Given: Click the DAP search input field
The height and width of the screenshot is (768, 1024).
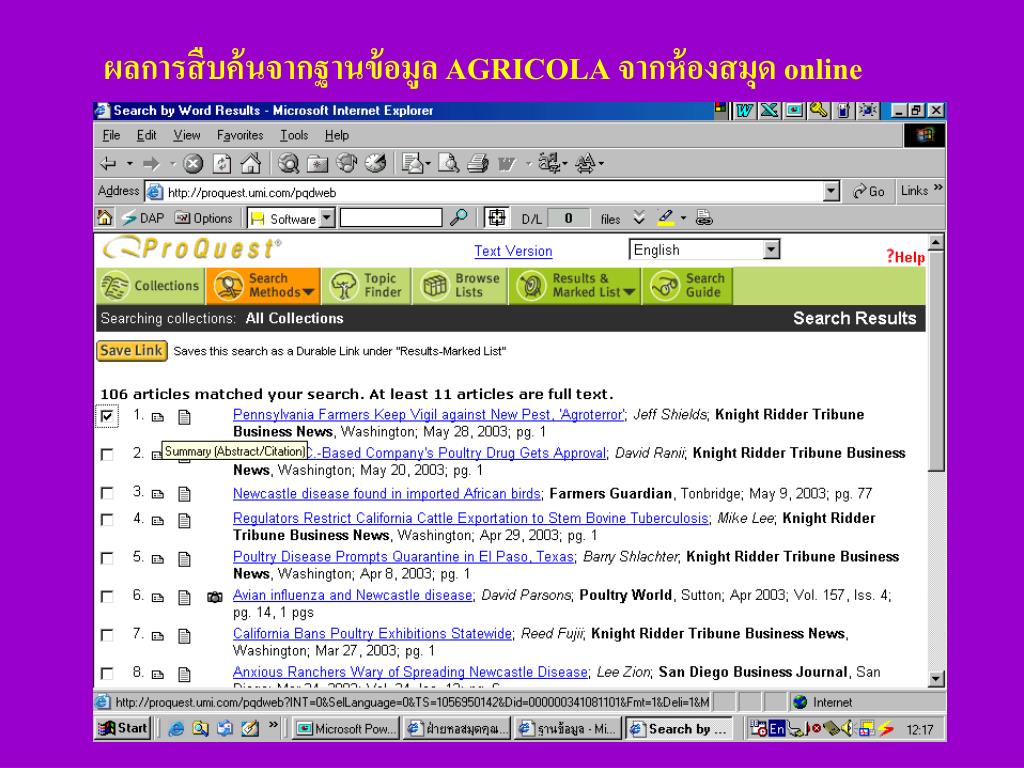Looking at the screenshot, I should [x=391, y=217].
